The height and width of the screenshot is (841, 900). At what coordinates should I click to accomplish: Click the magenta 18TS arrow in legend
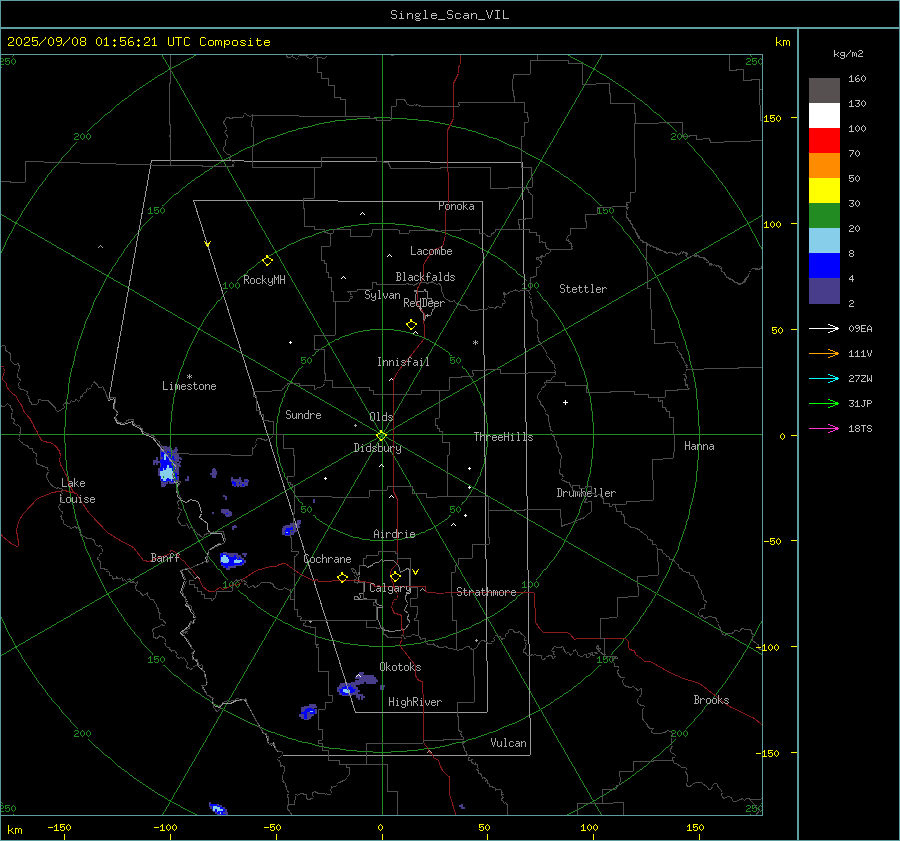tap(824, 428)
